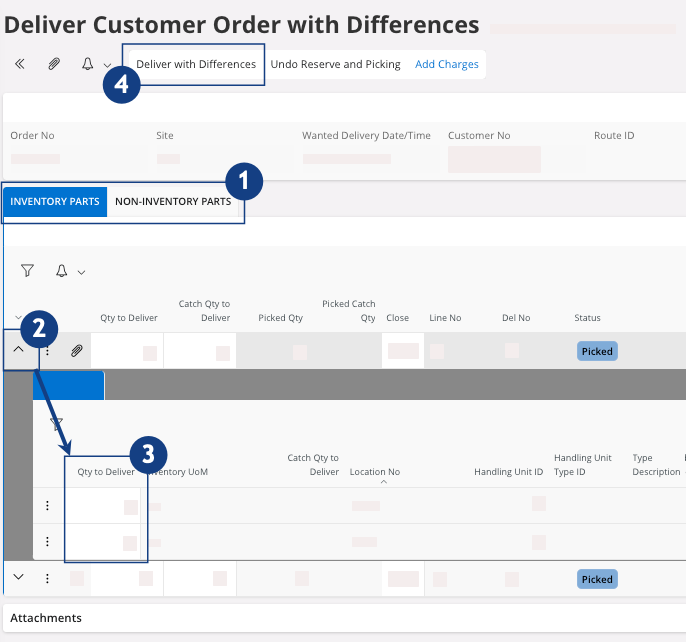The image size is (686, 642).
Task: Open the Add Charges link
Action: point(447,64)
